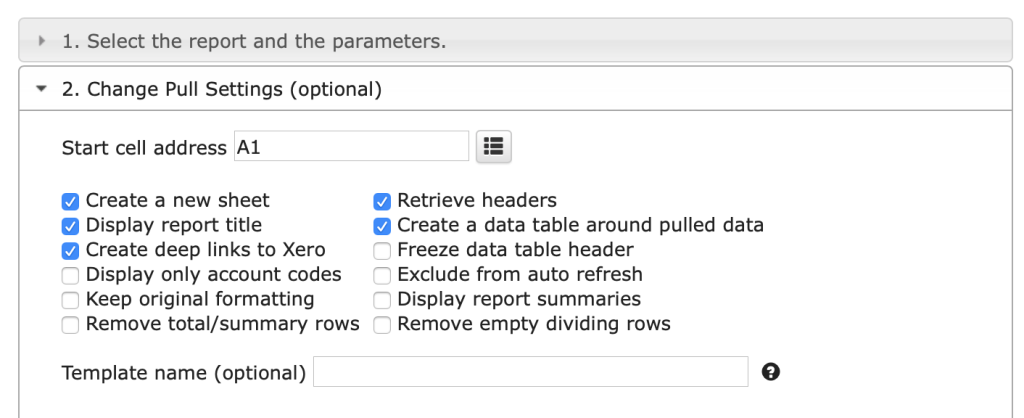The height and width of the screenshot is (418, 1024).
Task: Enable Display report summaries
Action: tap(382, 299)
